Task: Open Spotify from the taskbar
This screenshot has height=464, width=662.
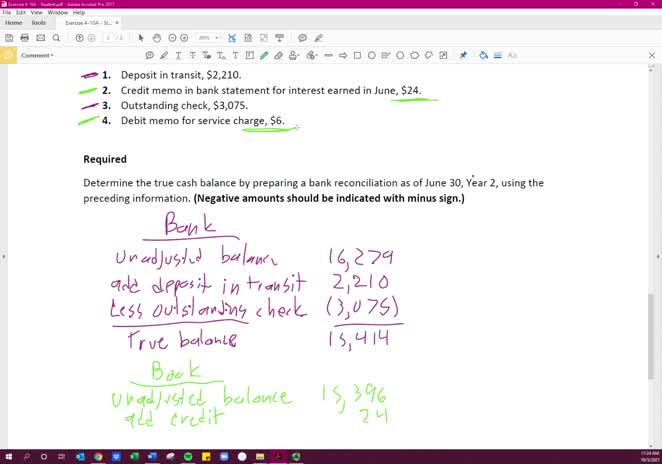Action: click(x=188, y=456)
